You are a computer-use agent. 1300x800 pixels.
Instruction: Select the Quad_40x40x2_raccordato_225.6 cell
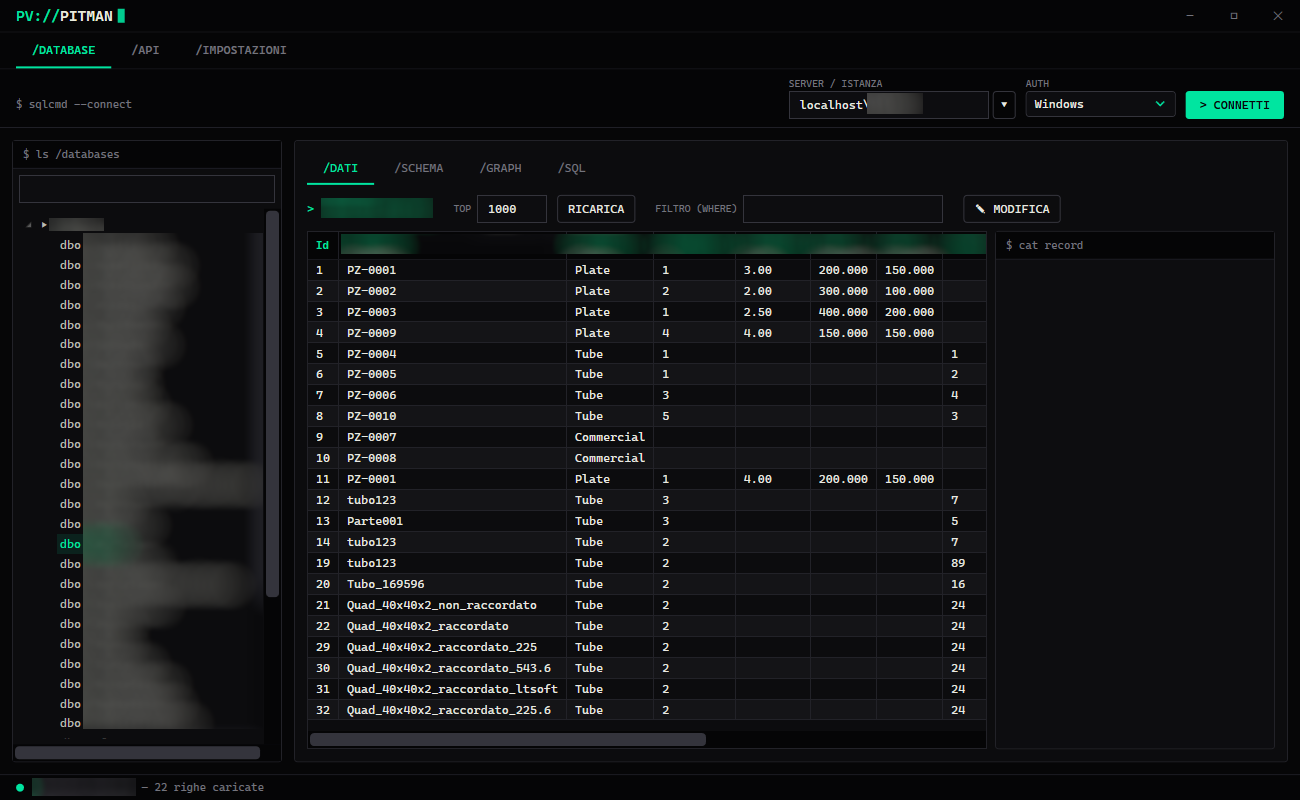(454, 710)
